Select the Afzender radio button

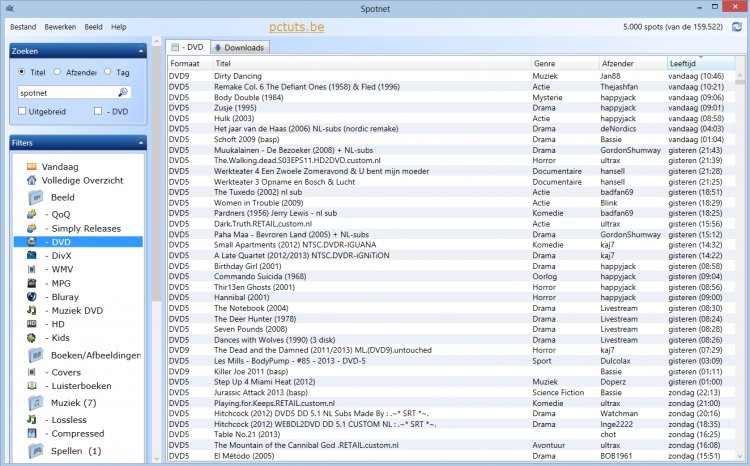pos(57,72)
